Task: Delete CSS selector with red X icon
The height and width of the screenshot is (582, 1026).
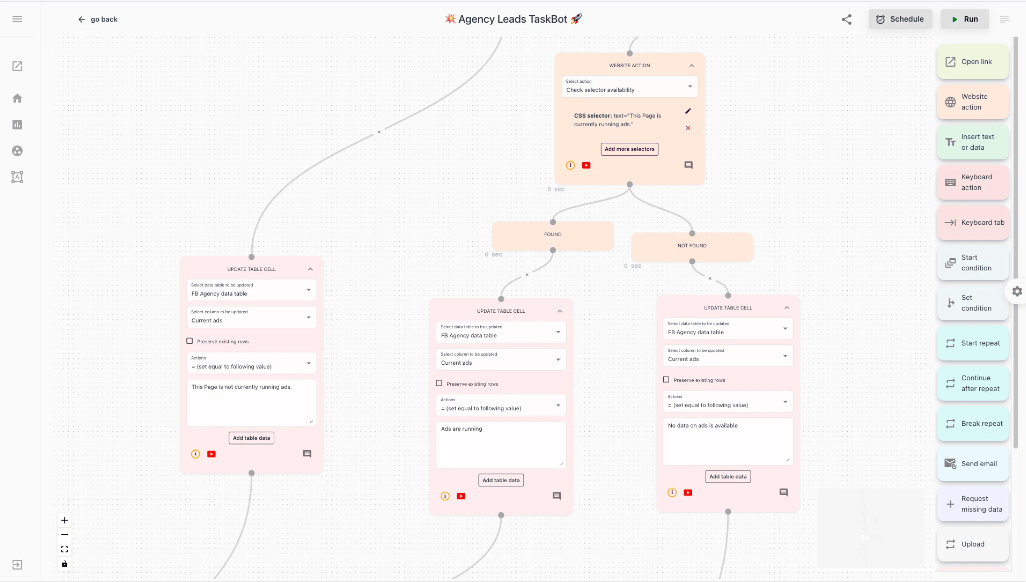Action: [x=688, y=127]
